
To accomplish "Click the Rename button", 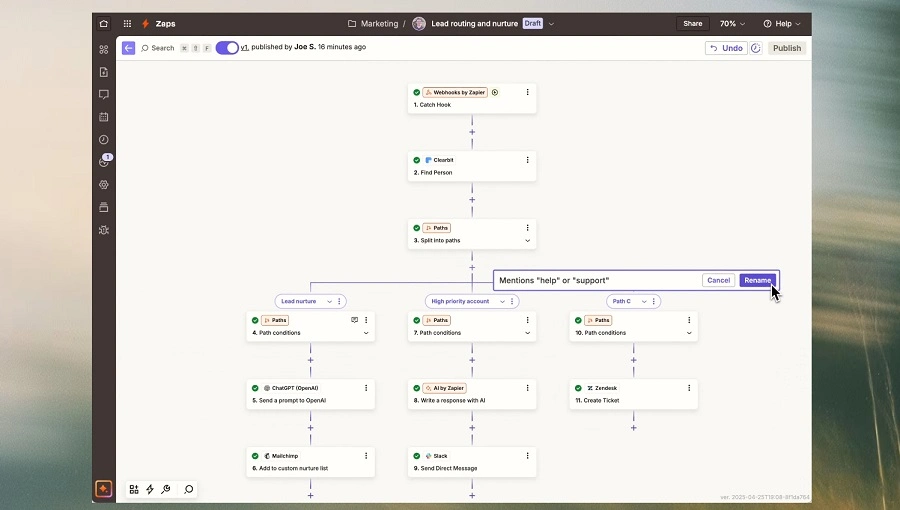I will [758, 281].
